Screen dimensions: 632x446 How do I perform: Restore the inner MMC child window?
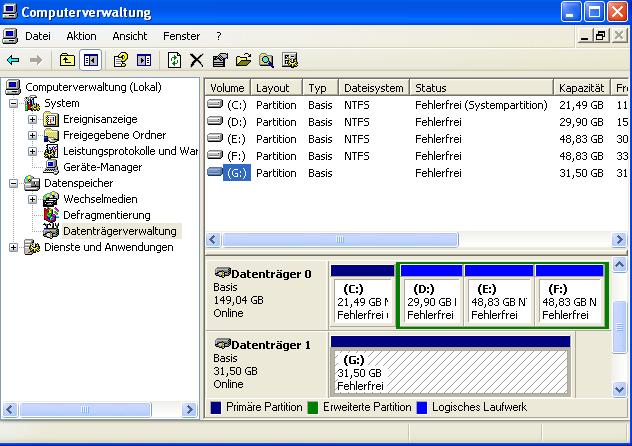click(x=601, y=36)
